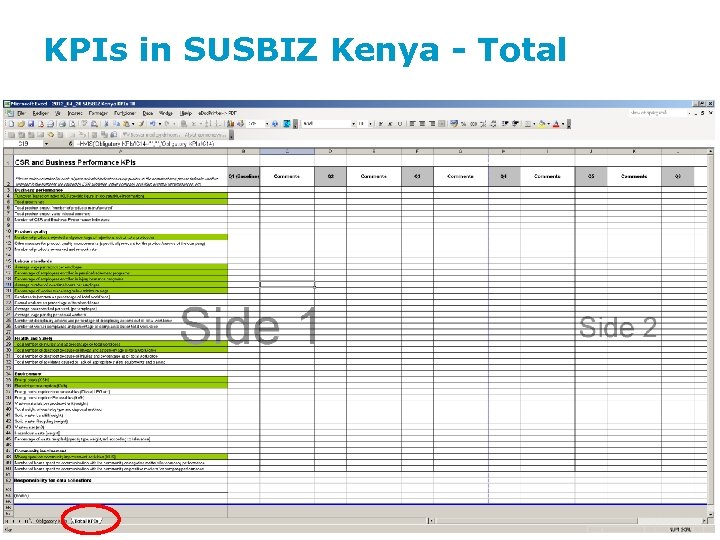Image resolution: width=720 pixels, height=540 pixels.
Task: Select 'CSR and Business Performance KPIs' title cell
Action: 120,162
